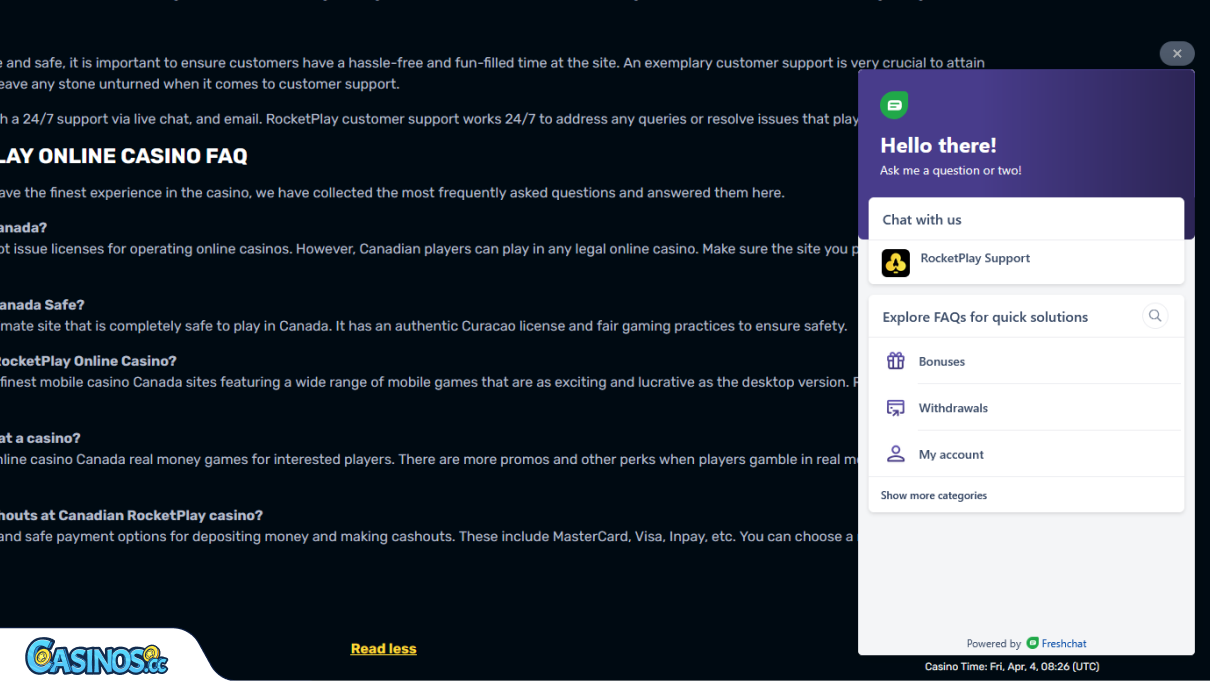Viewport: 1210px width, 681px height.
Task: Click the 'RocketPlay Online Casino?' question
Action: pos(88,361)
